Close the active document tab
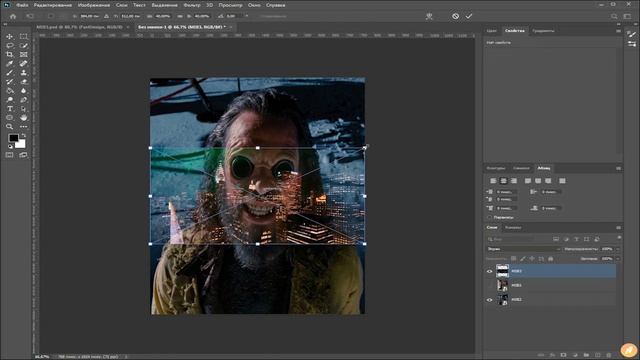 (231, 27)
